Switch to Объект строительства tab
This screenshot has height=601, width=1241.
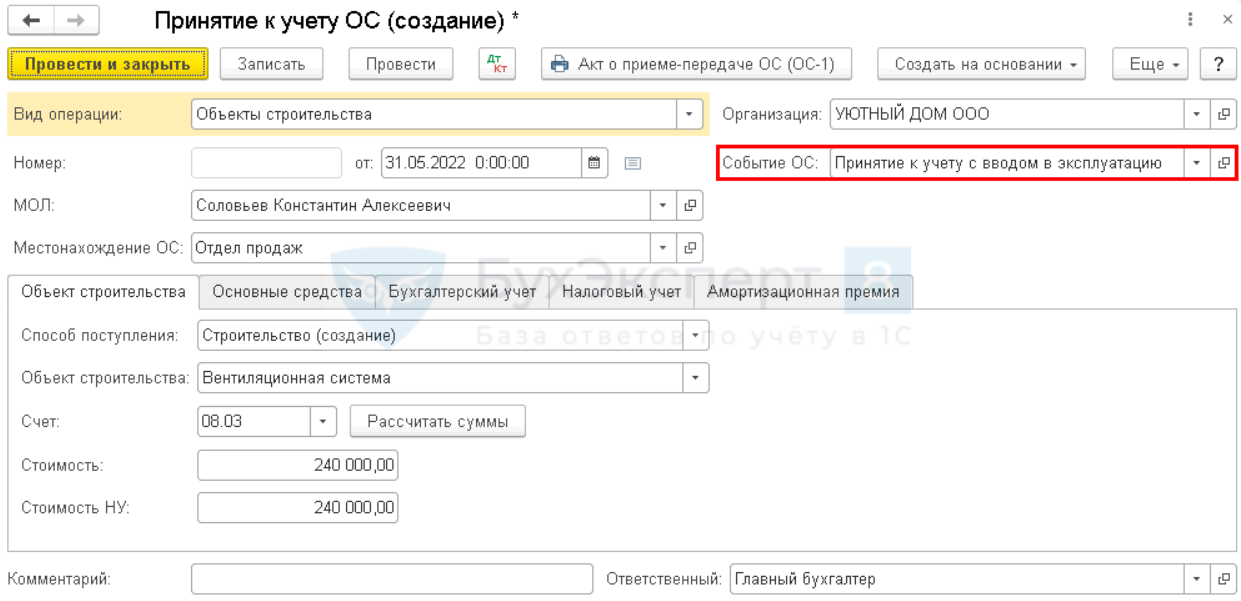pos(103,292)
